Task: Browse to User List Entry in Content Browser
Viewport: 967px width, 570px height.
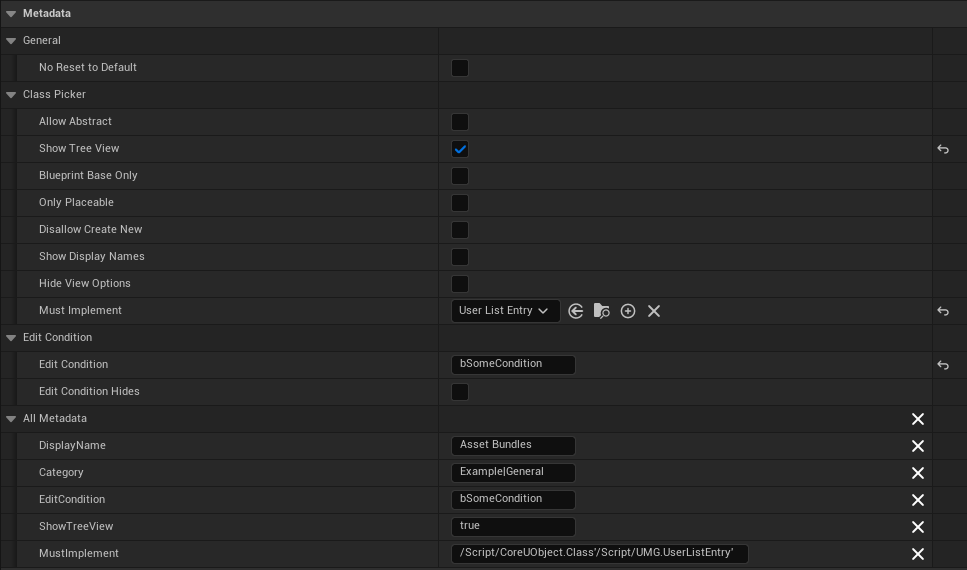Action: pyautogui.click(x=601, y=311)
